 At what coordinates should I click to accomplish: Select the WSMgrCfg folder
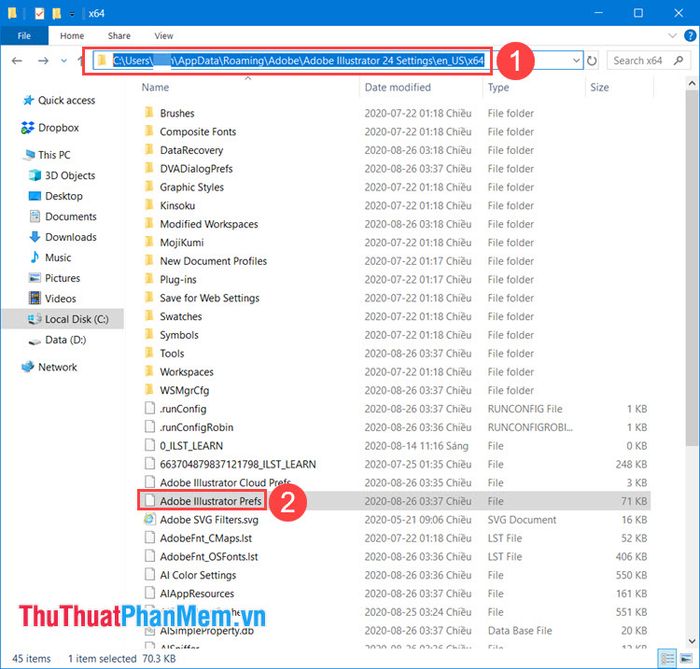(x=184, y=391)
